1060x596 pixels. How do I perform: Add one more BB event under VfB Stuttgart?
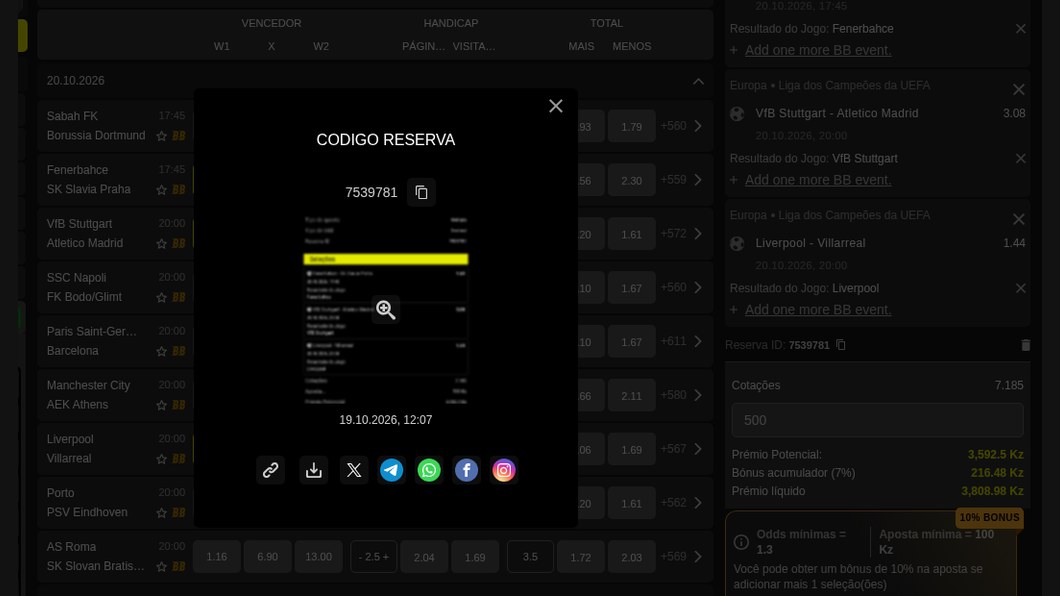coord(818,180)
